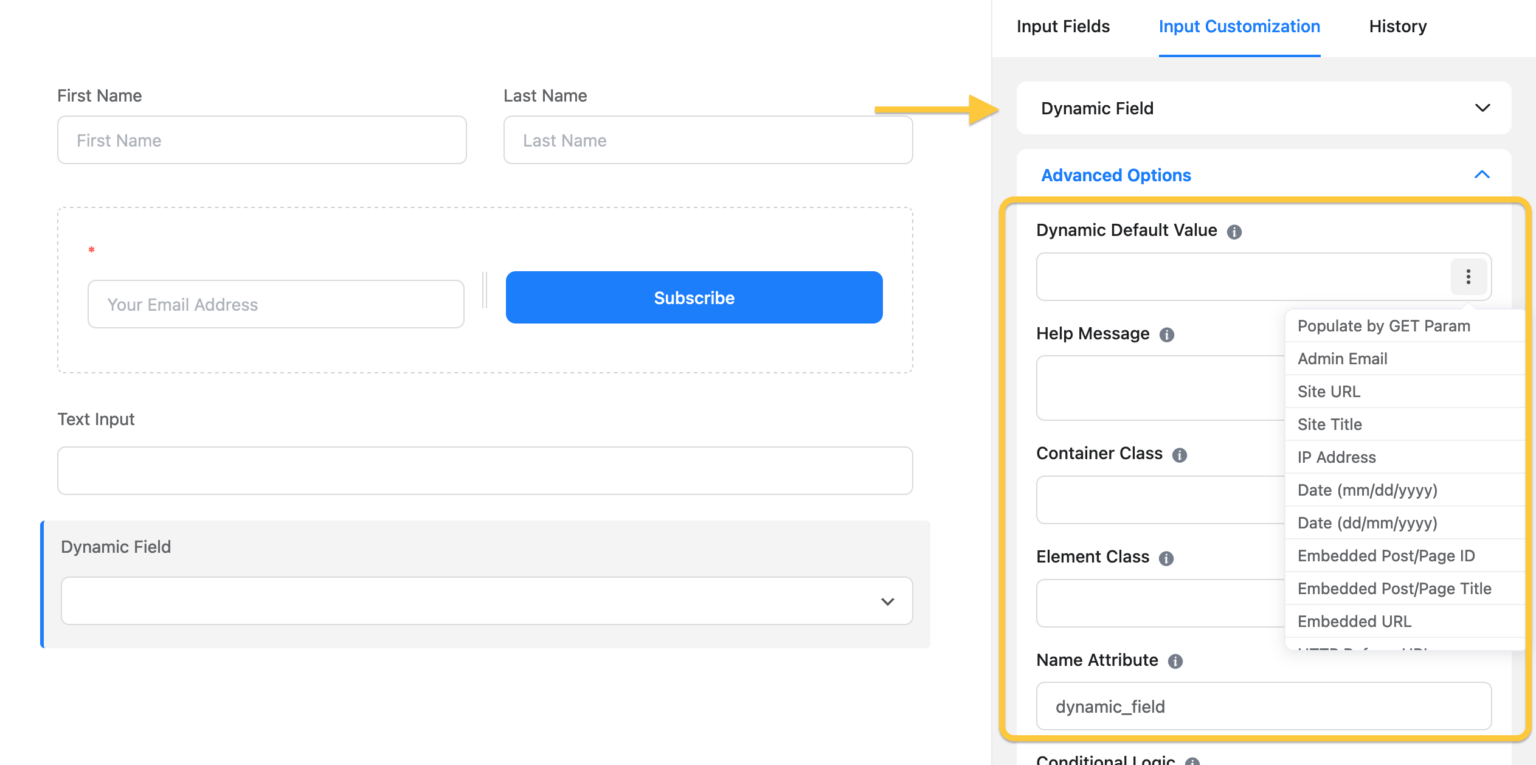Click the Element Class info icon
This screenshot has width=1536, height=765.
point(1166,558)
